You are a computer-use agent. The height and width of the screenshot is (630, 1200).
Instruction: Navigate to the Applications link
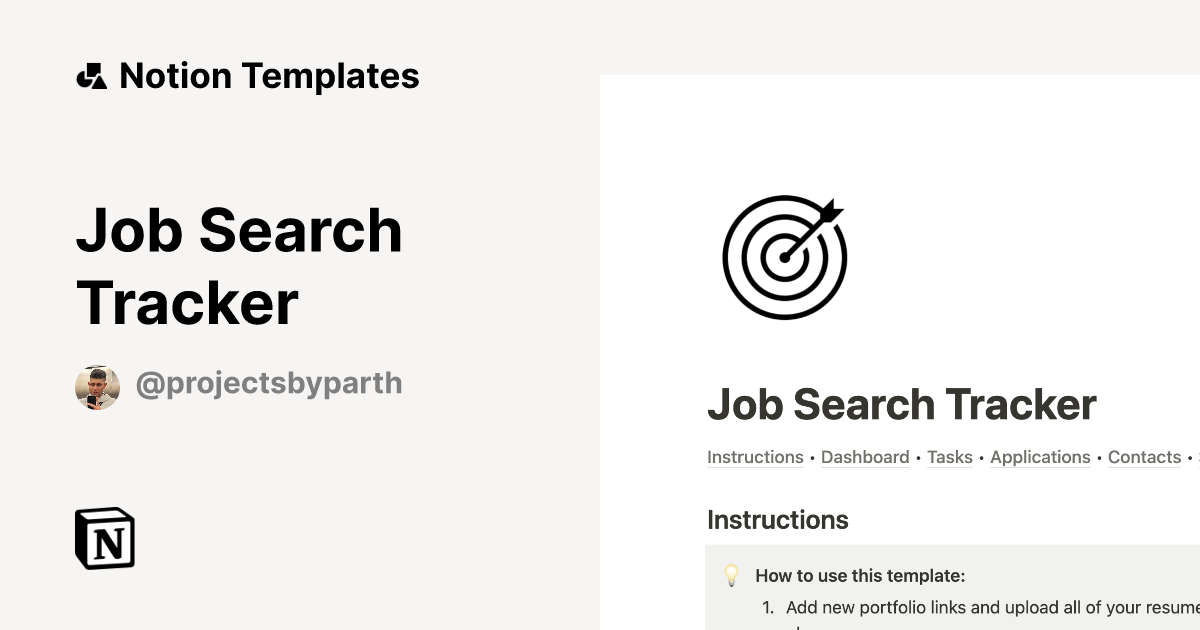tap(1040, 457)
